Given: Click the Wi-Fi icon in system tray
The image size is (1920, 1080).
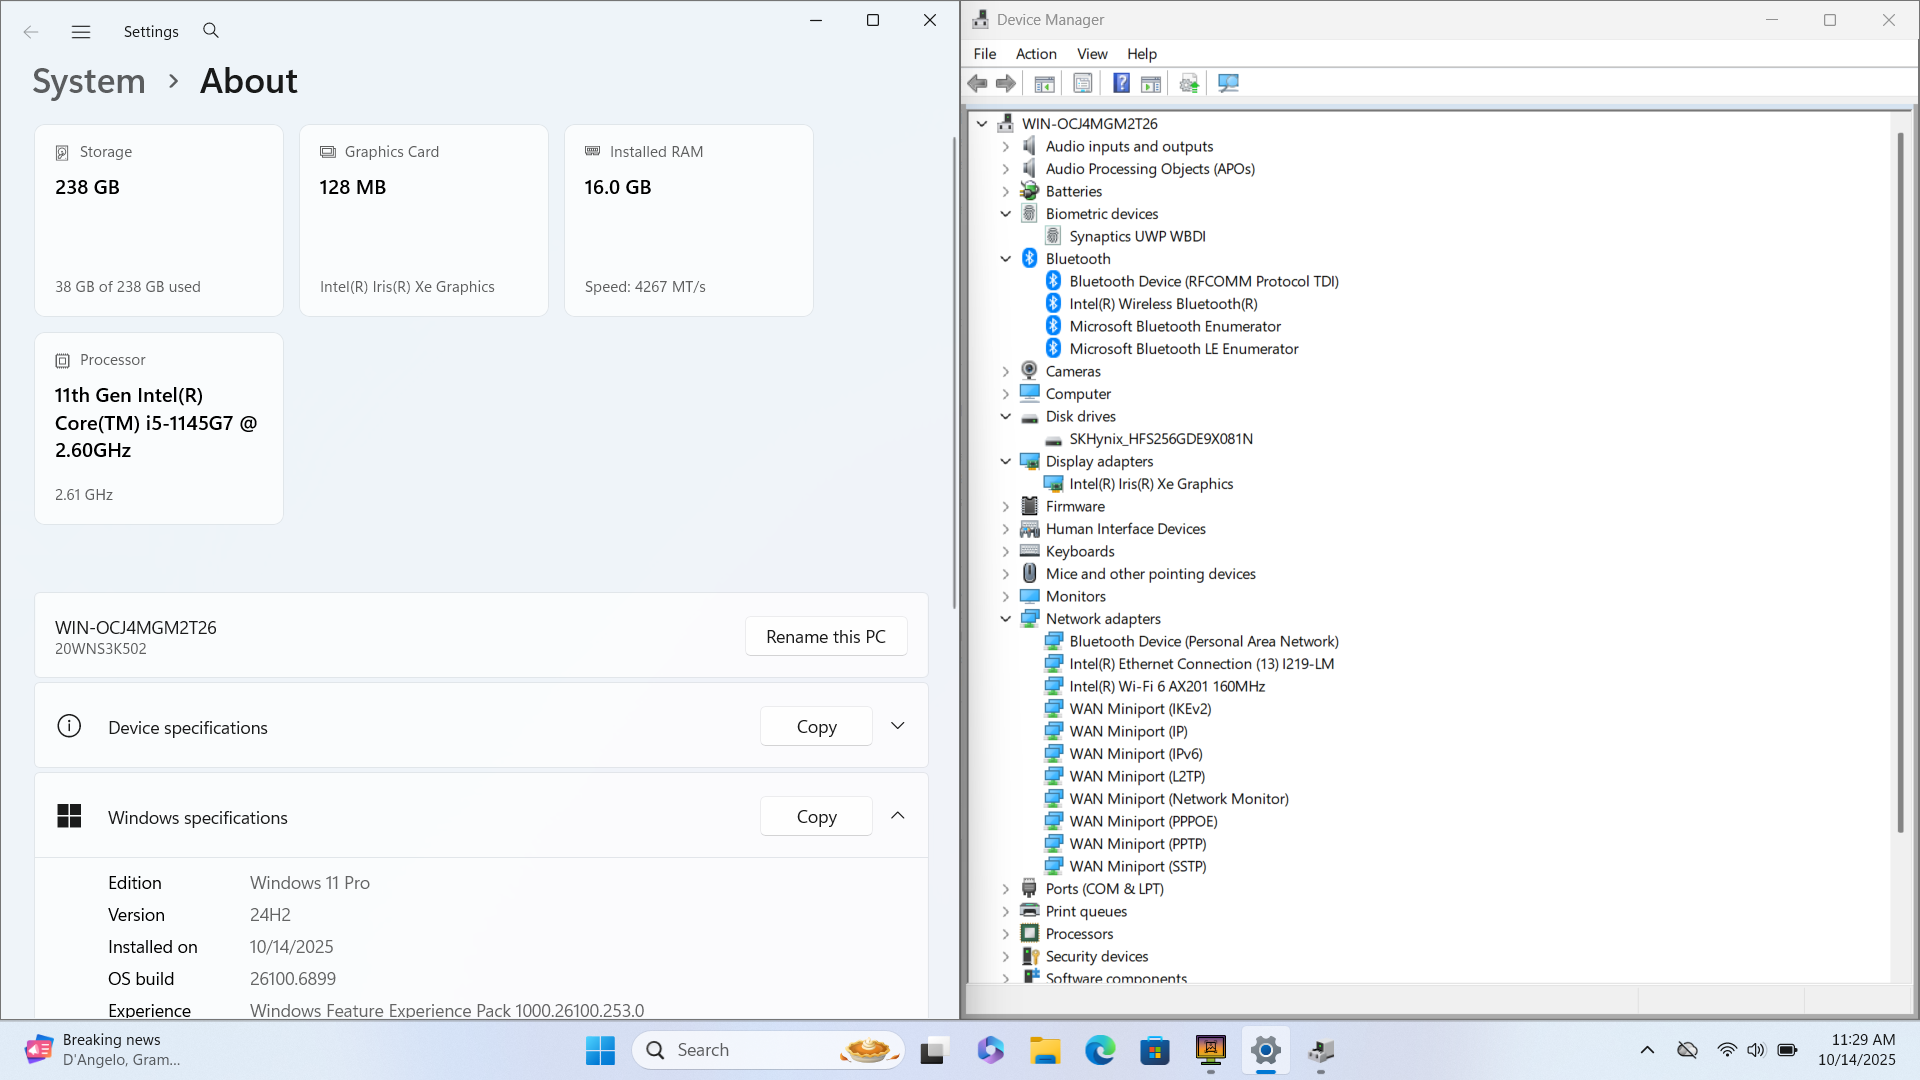Looking at the screenshot, I should tap(1727, 1050).
